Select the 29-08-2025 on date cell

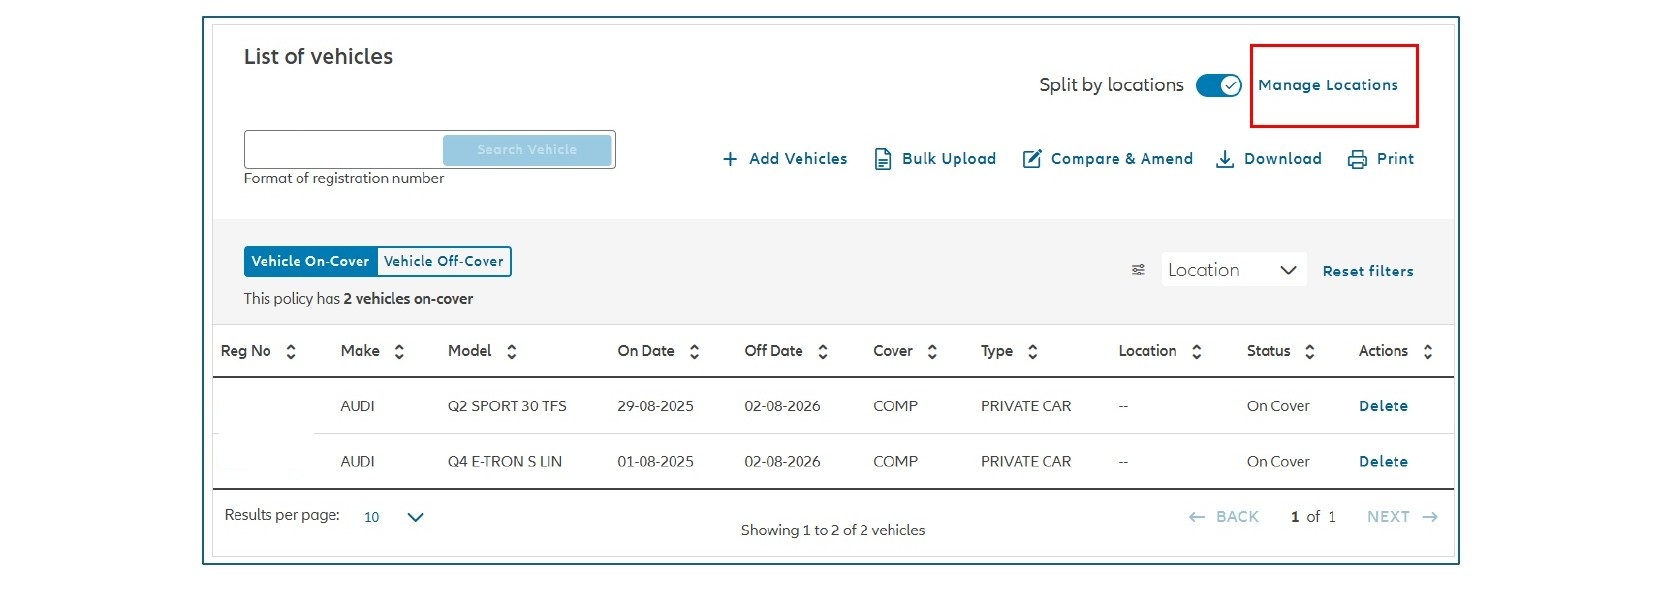pyautogui.click(x=655, y=406)
